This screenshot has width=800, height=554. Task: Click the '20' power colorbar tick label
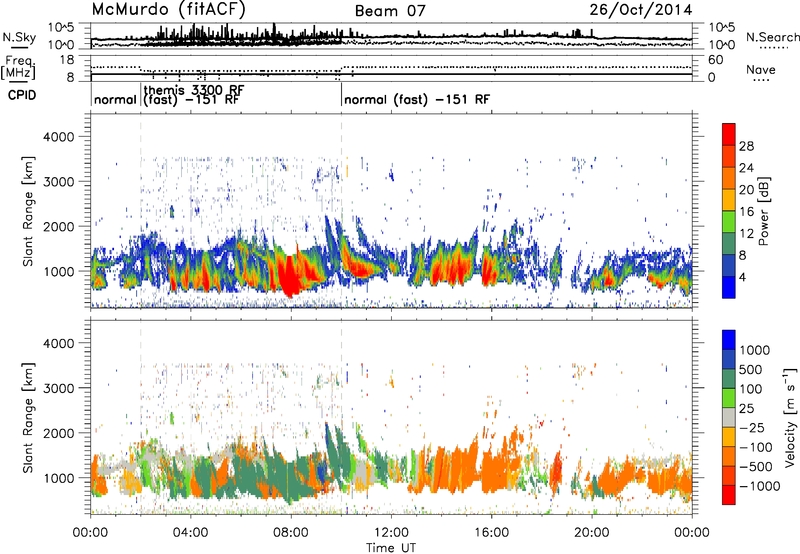pos(746,190)
